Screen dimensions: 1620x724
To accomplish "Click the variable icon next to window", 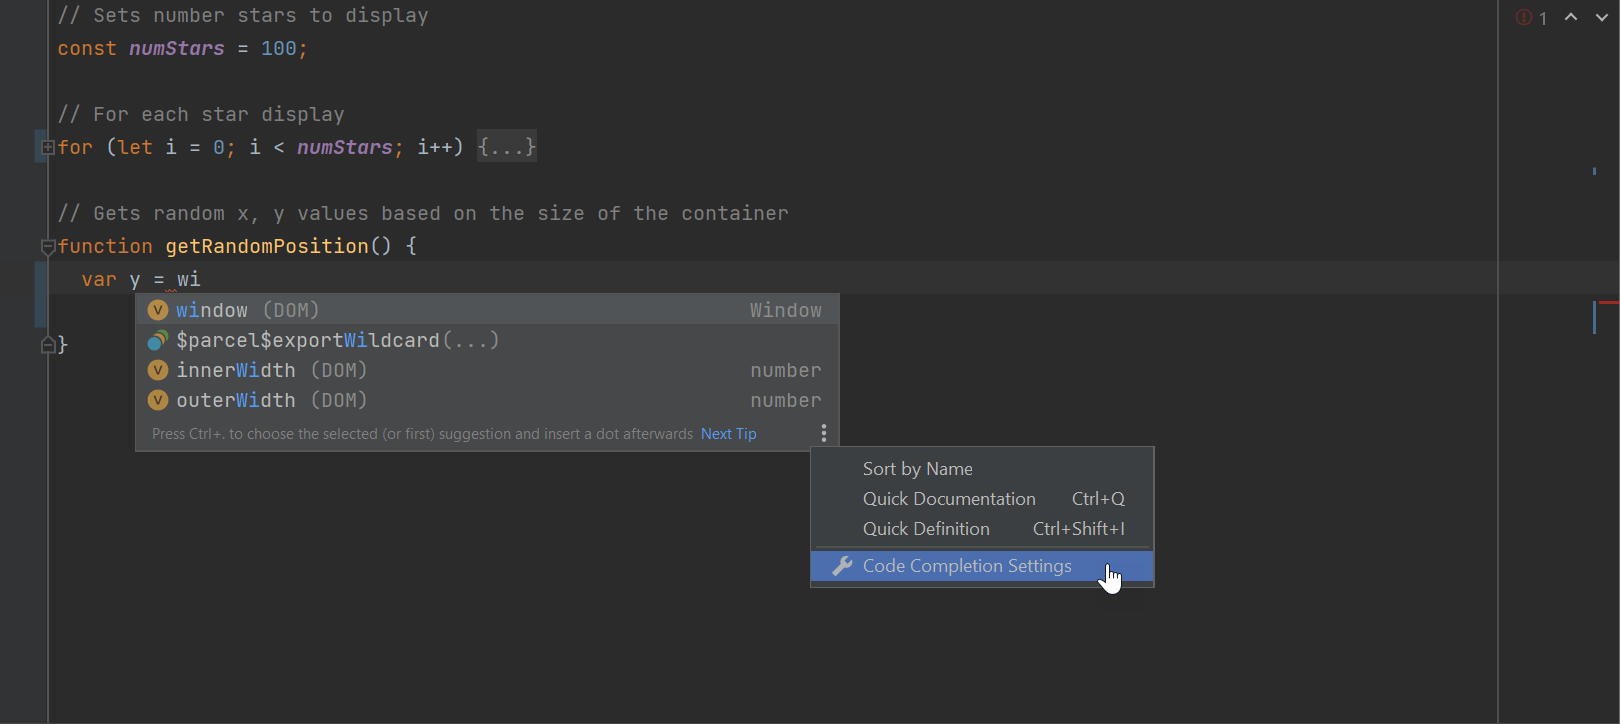I will pos(158,310).
